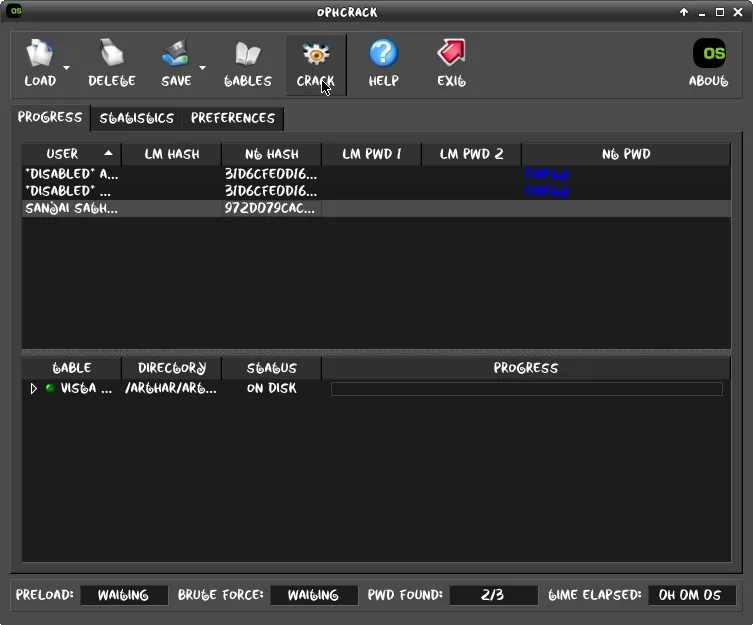Screen dimensions: 753x625
Task: Click the /arthar/art... directory cell
Action: [x=171, y=388]
